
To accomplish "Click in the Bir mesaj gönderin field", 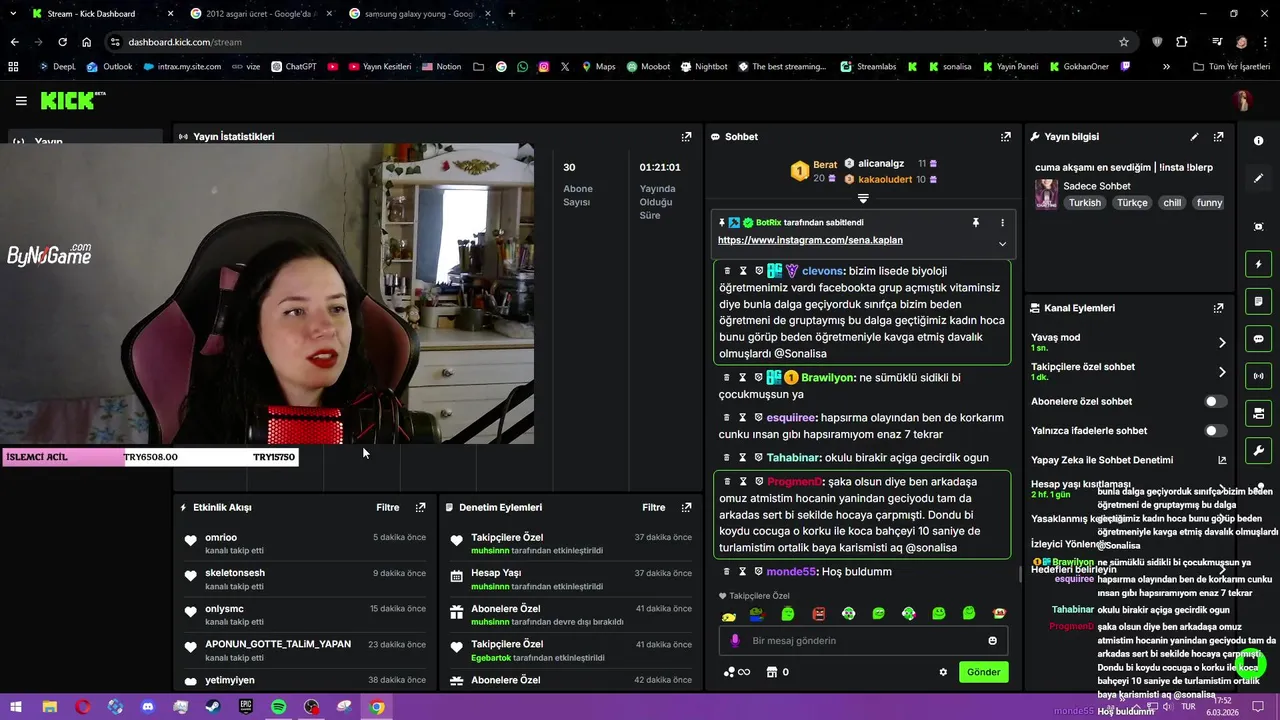I will click(863, 641).
